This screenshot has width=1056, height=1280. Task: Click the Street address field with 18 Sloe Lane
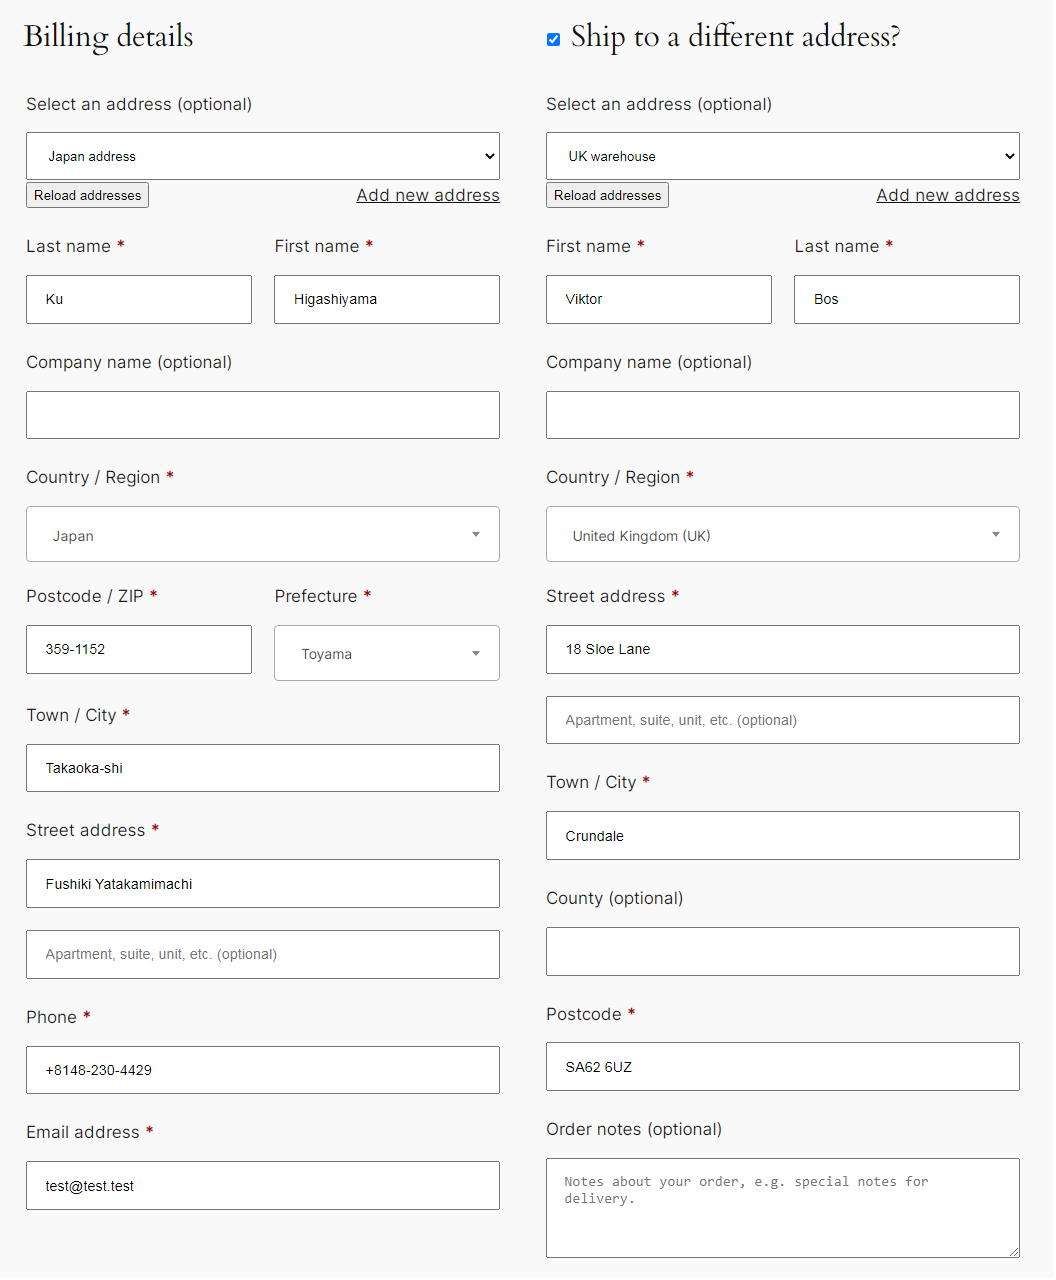[782, 649]
